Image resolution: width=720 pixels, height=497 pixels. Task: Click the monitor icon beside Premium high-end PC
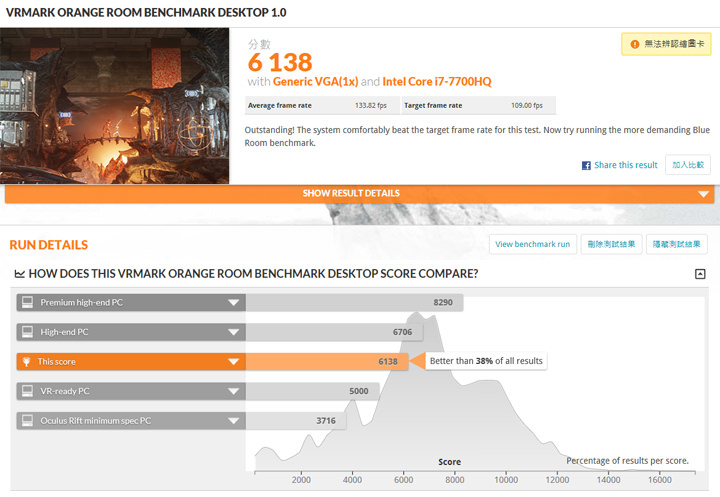point(28,302)
